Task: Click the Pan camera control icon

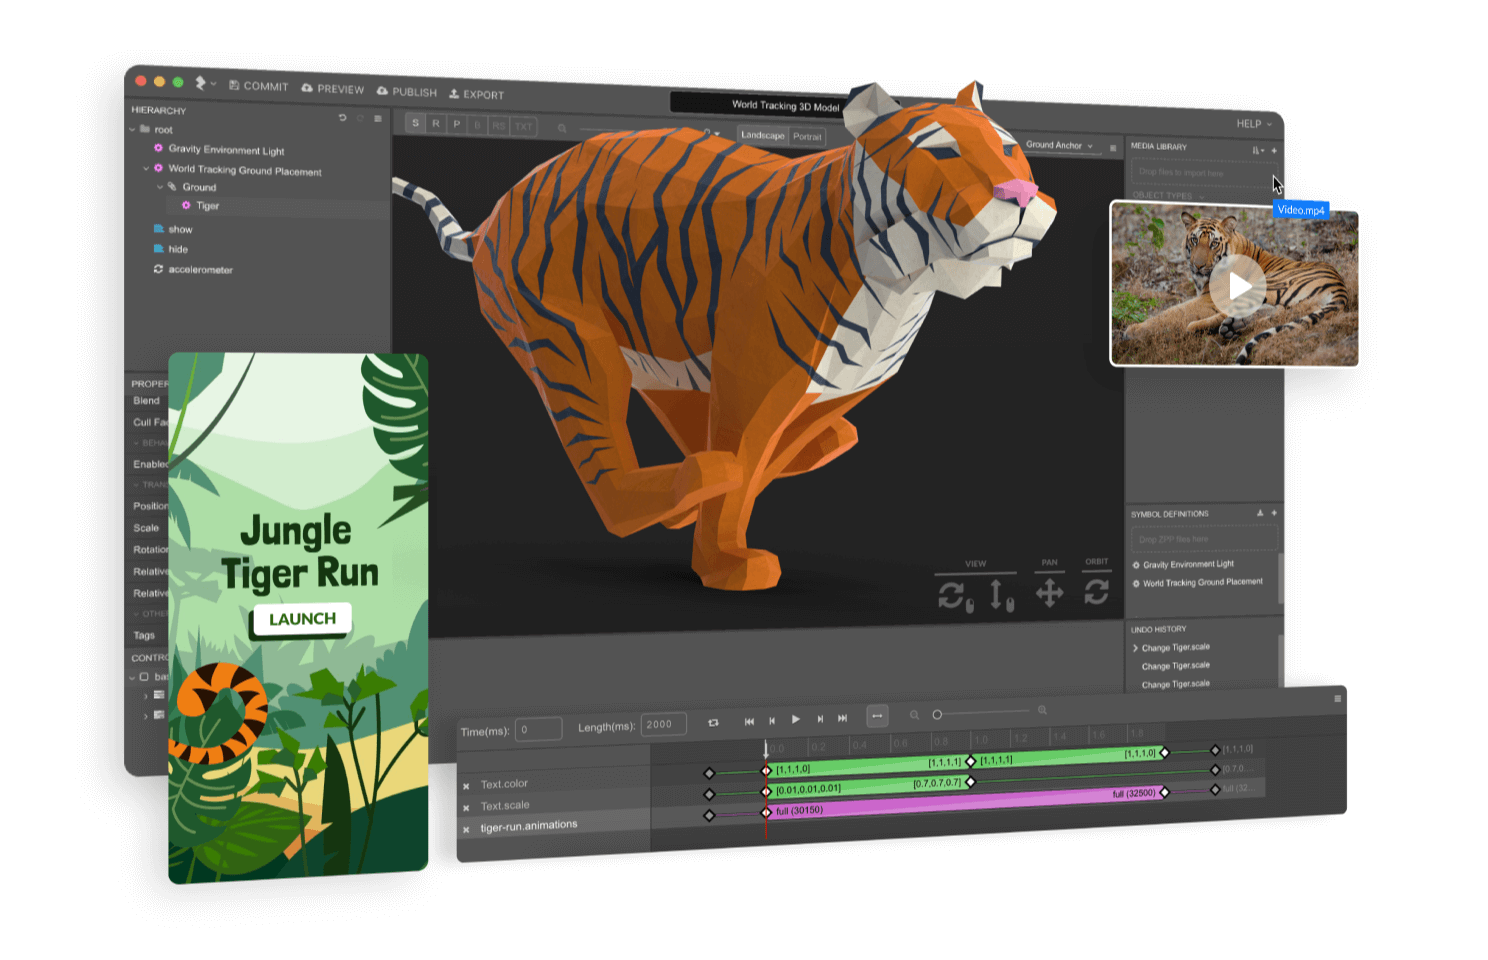Action: (1048, 592)
